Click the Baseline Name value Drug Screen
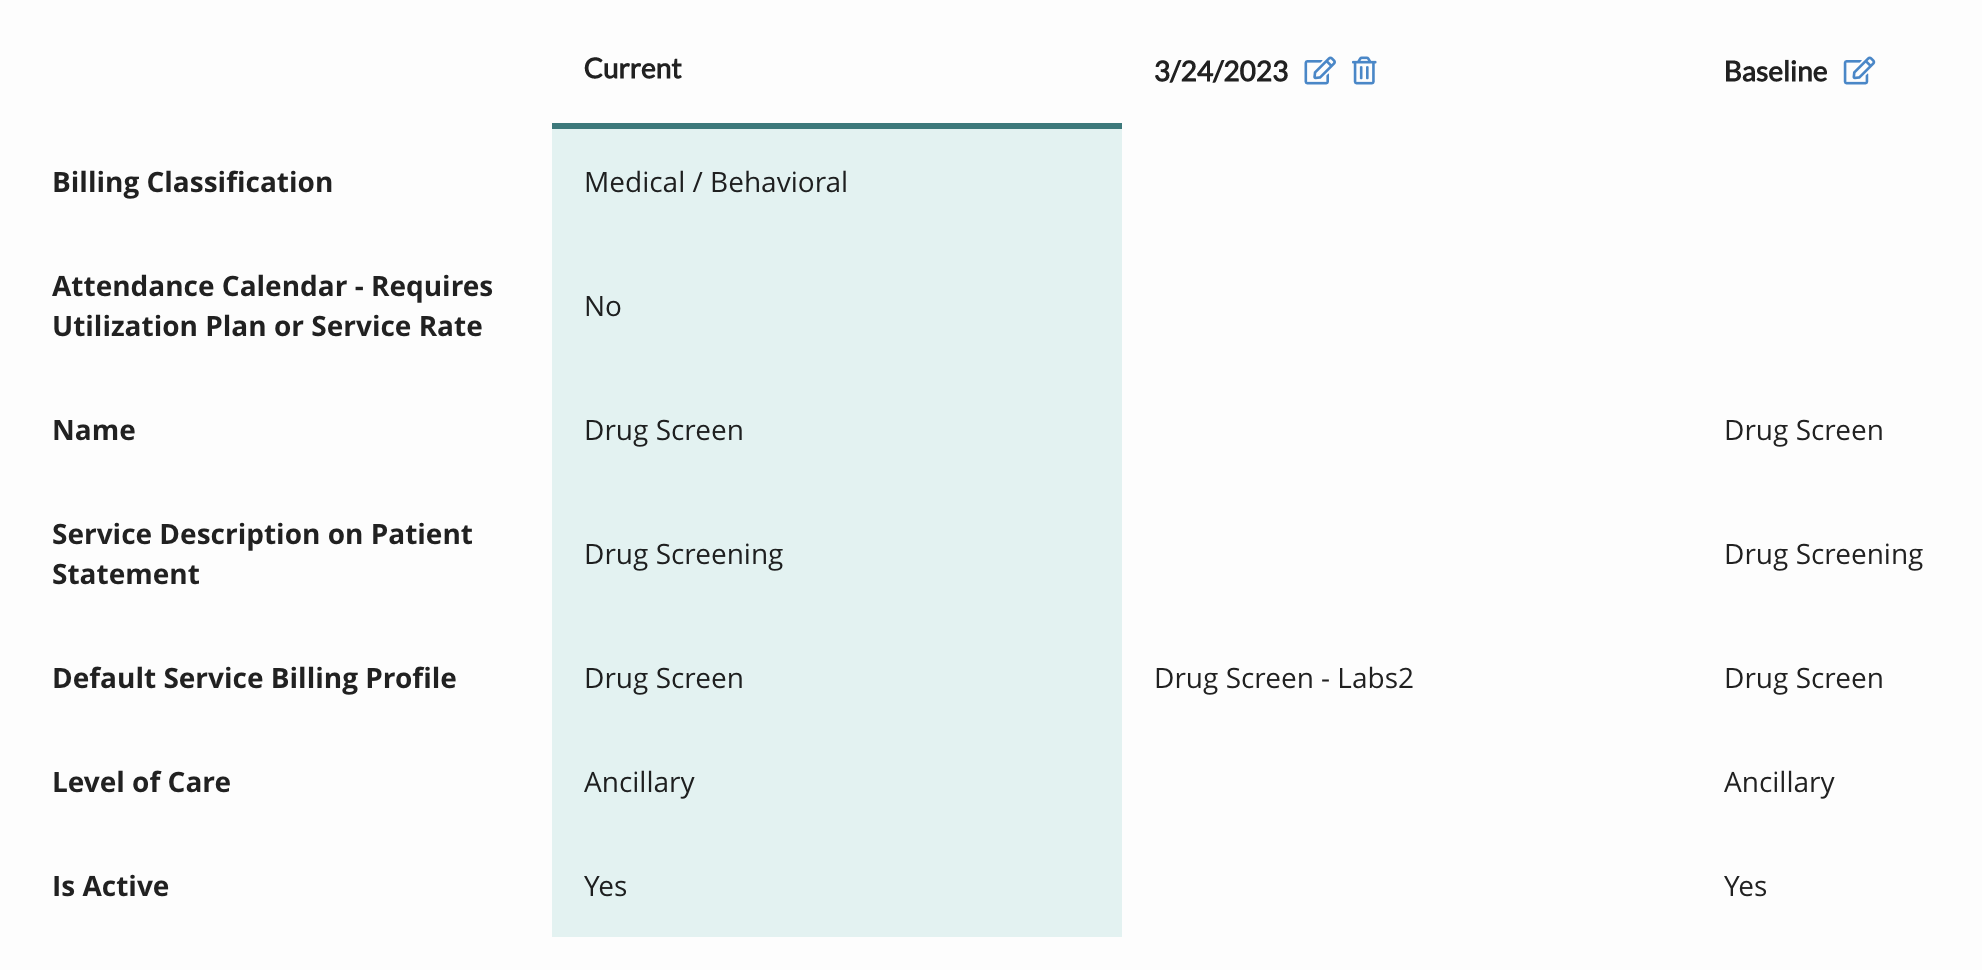 point(1804,430)
